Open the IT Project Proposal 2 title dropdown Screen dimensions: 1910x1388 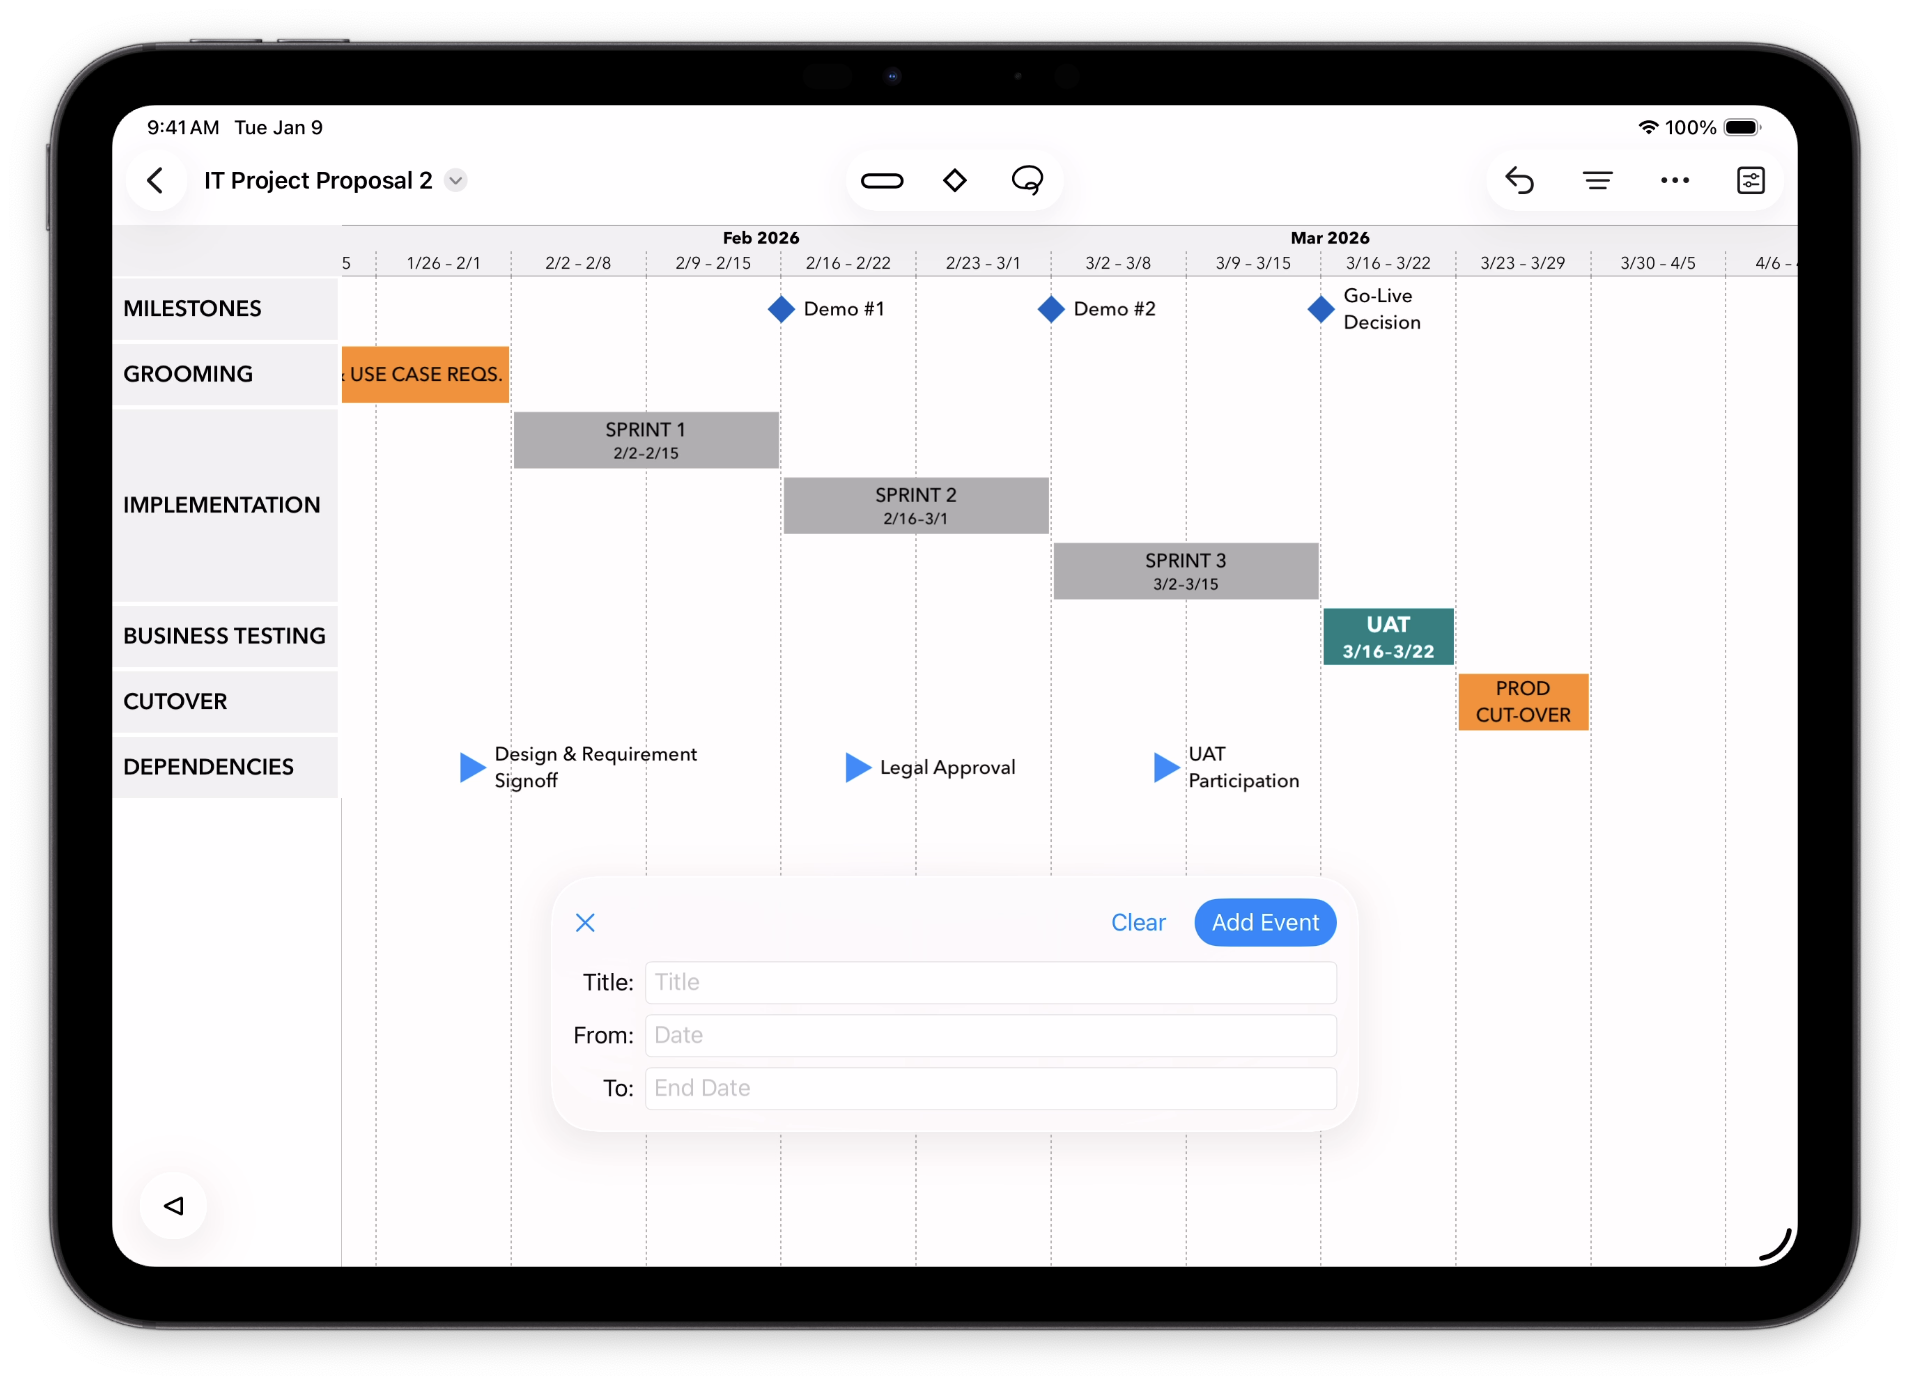click(456, 181)
